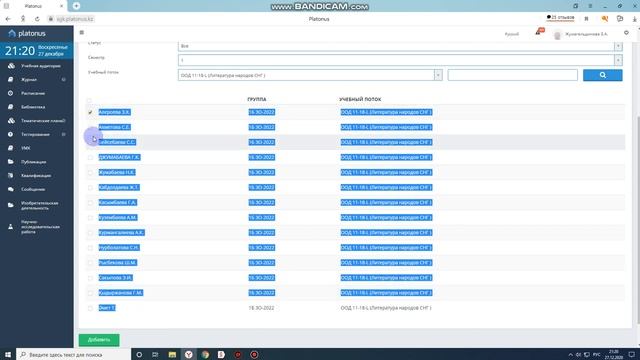
Task: Click the ГРУППА column header
Action: click(x=257, y=99)
